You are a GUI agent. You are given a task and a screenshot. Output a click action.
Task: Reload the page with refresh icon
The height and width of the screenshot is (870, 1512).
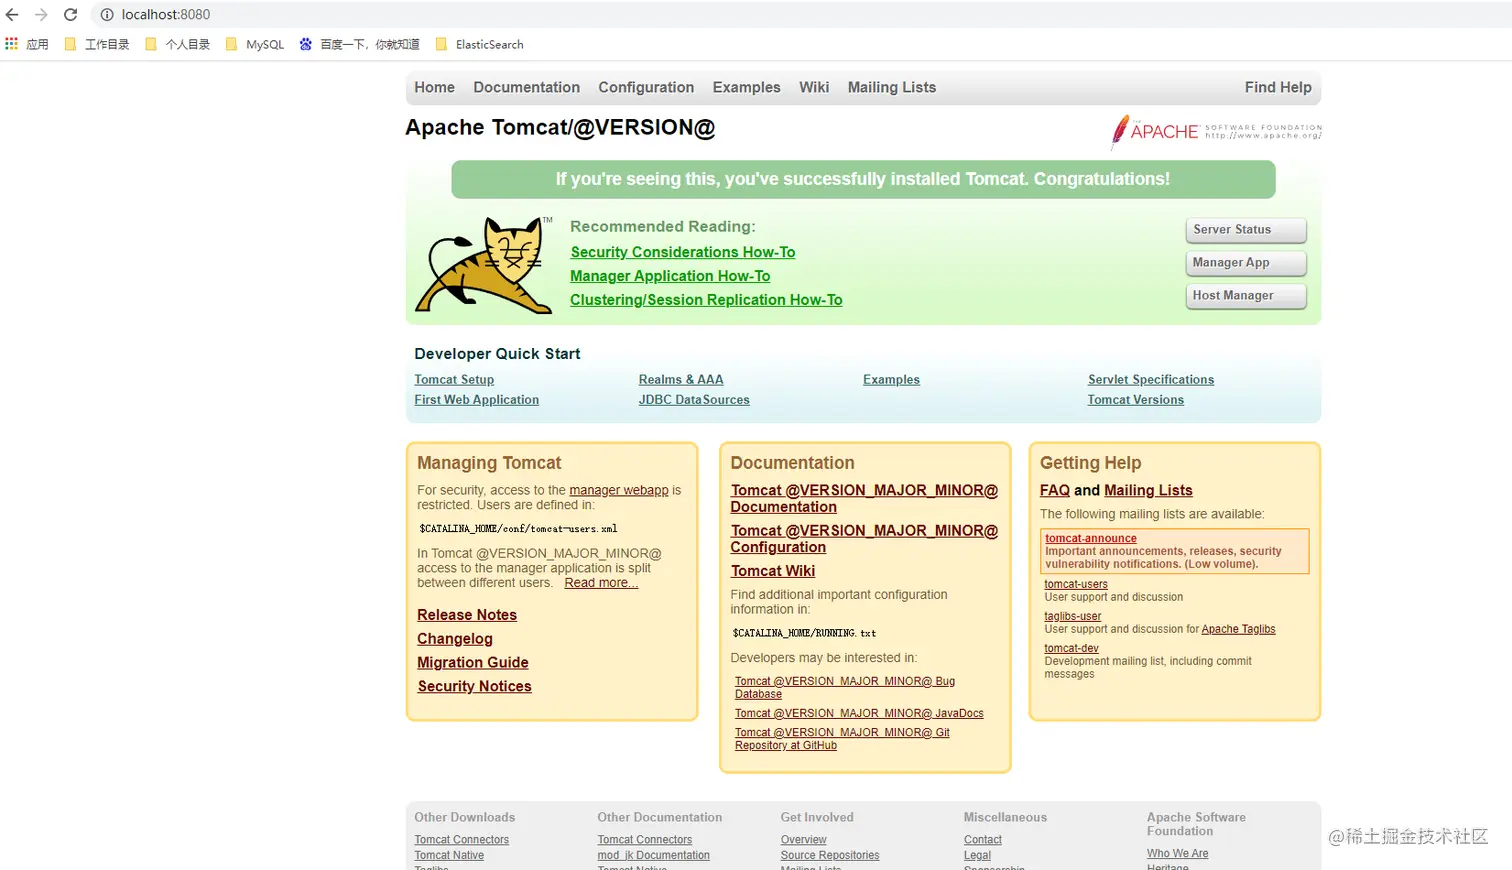coord(71,15)
